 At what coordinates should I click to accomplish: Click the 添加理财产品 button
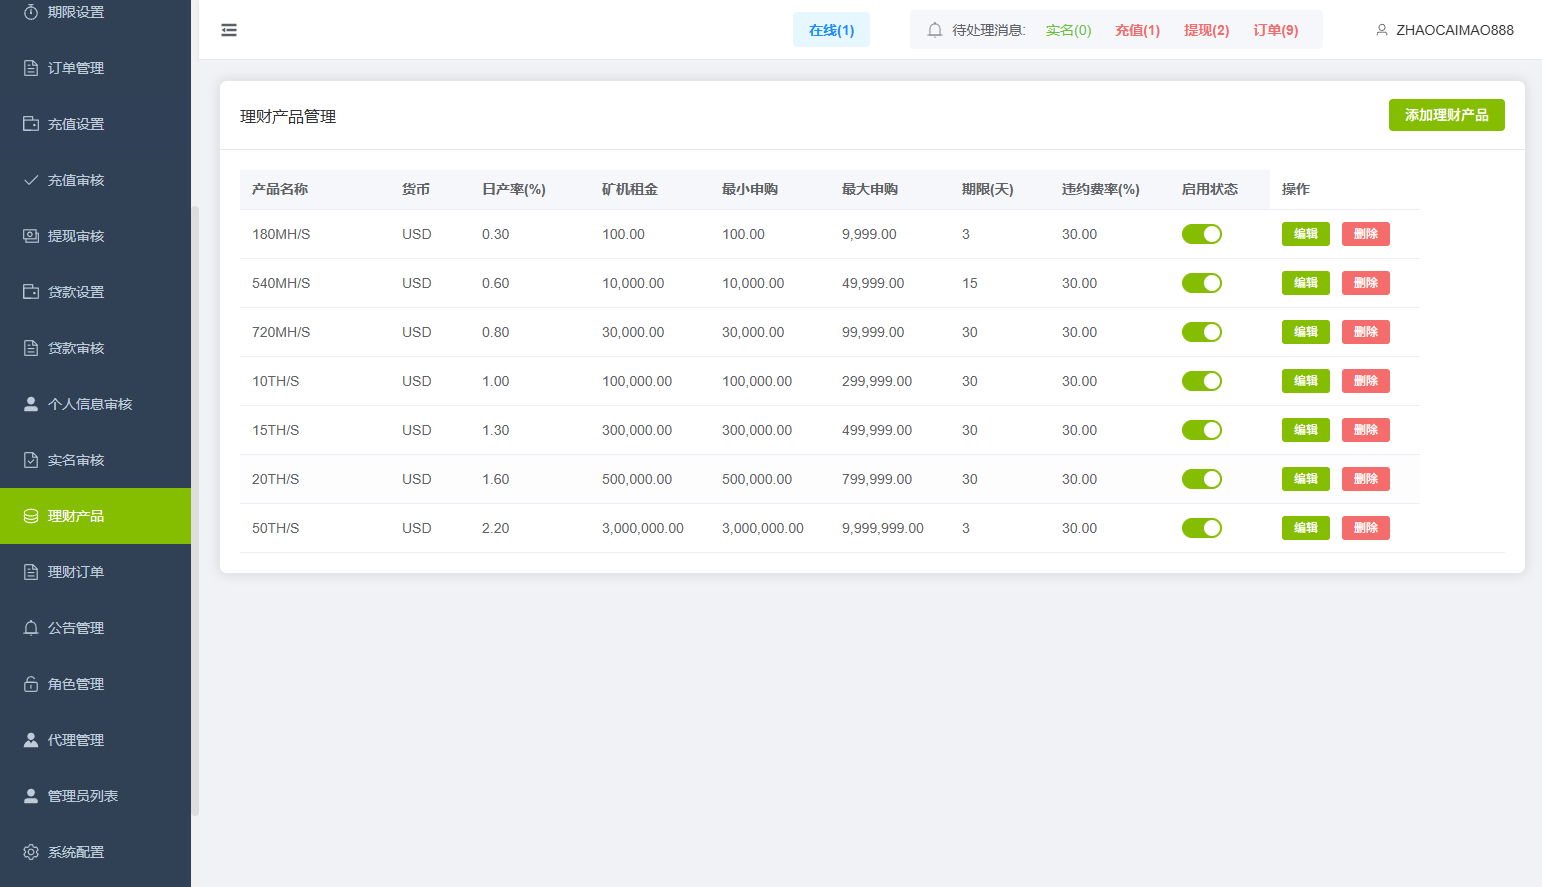pyautogui.click(x=1446, y=115)
